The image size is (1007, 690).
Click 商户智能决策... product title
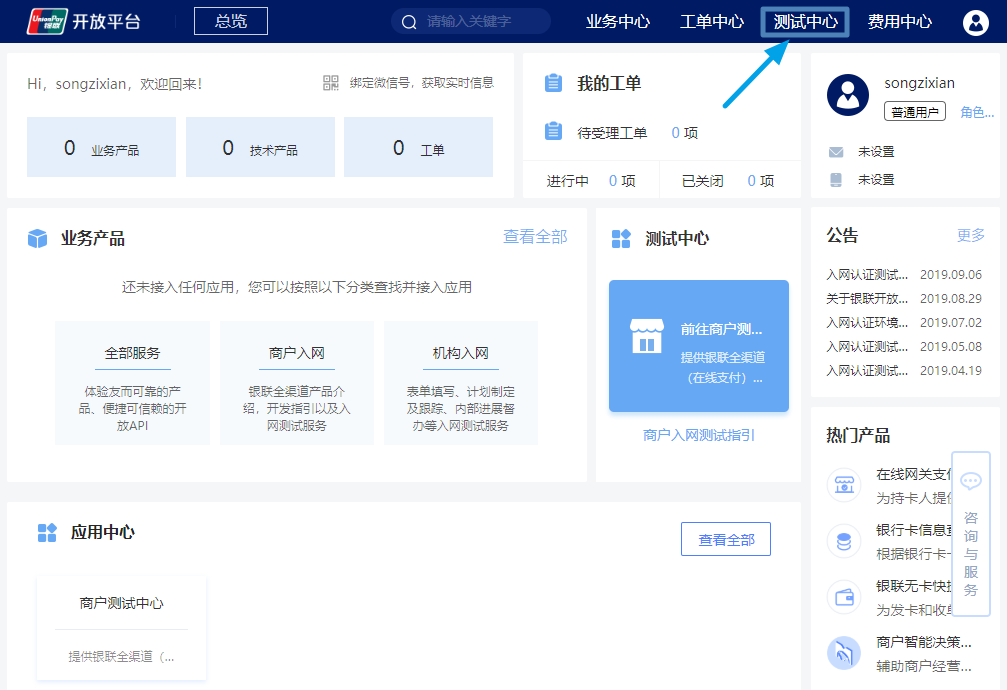tap(924, 642)
